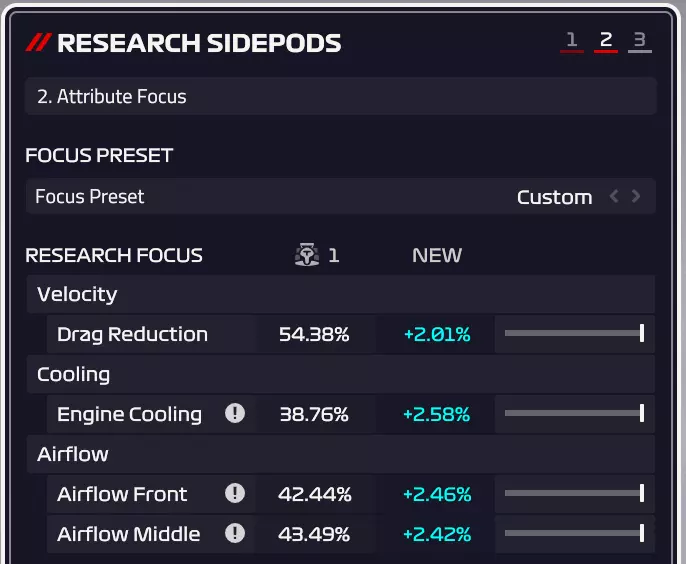Switch to previous focus preset with left arrow

tap(614, 197)
